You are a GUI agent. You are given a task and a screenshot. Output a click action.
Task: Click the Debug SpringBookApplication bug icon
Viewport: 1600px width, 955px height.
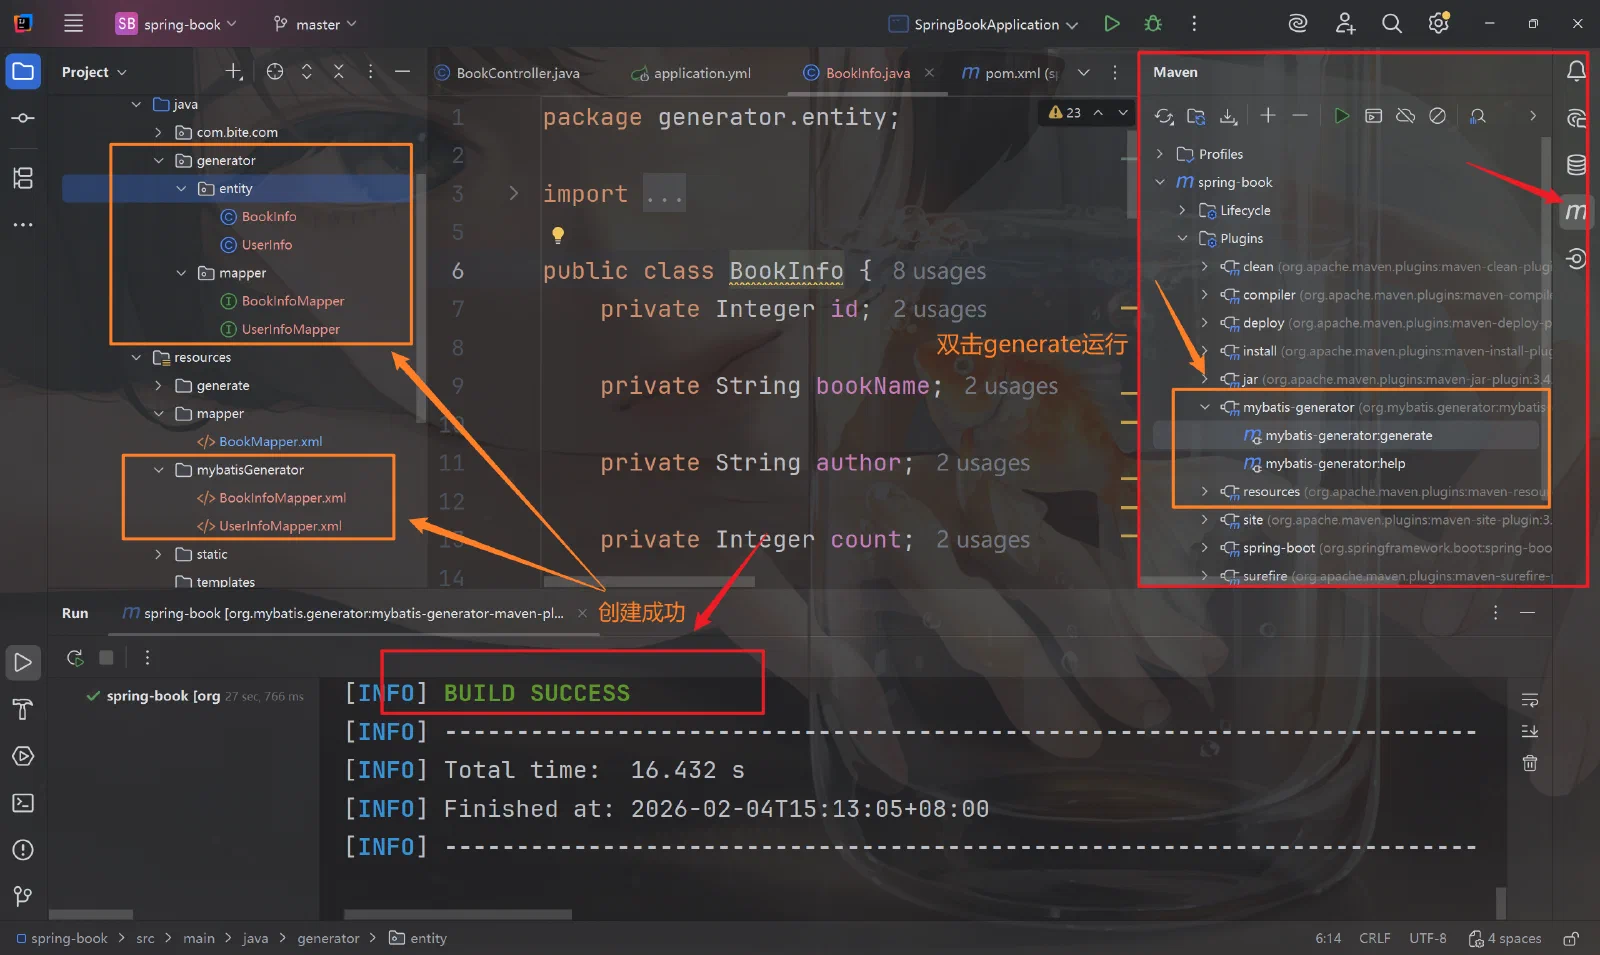click(1153, 24)
